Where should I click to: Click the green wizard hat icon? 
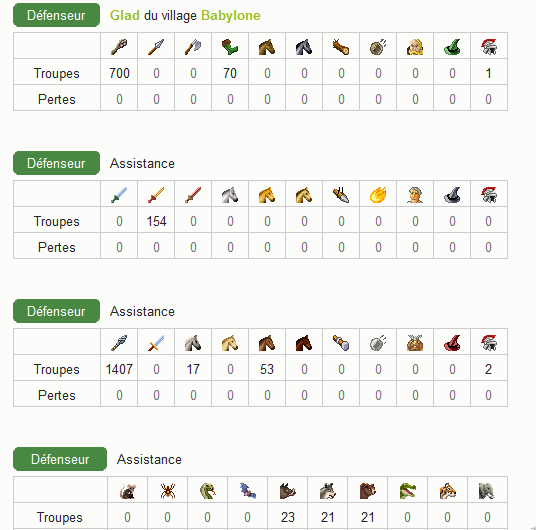pos(452,47)
